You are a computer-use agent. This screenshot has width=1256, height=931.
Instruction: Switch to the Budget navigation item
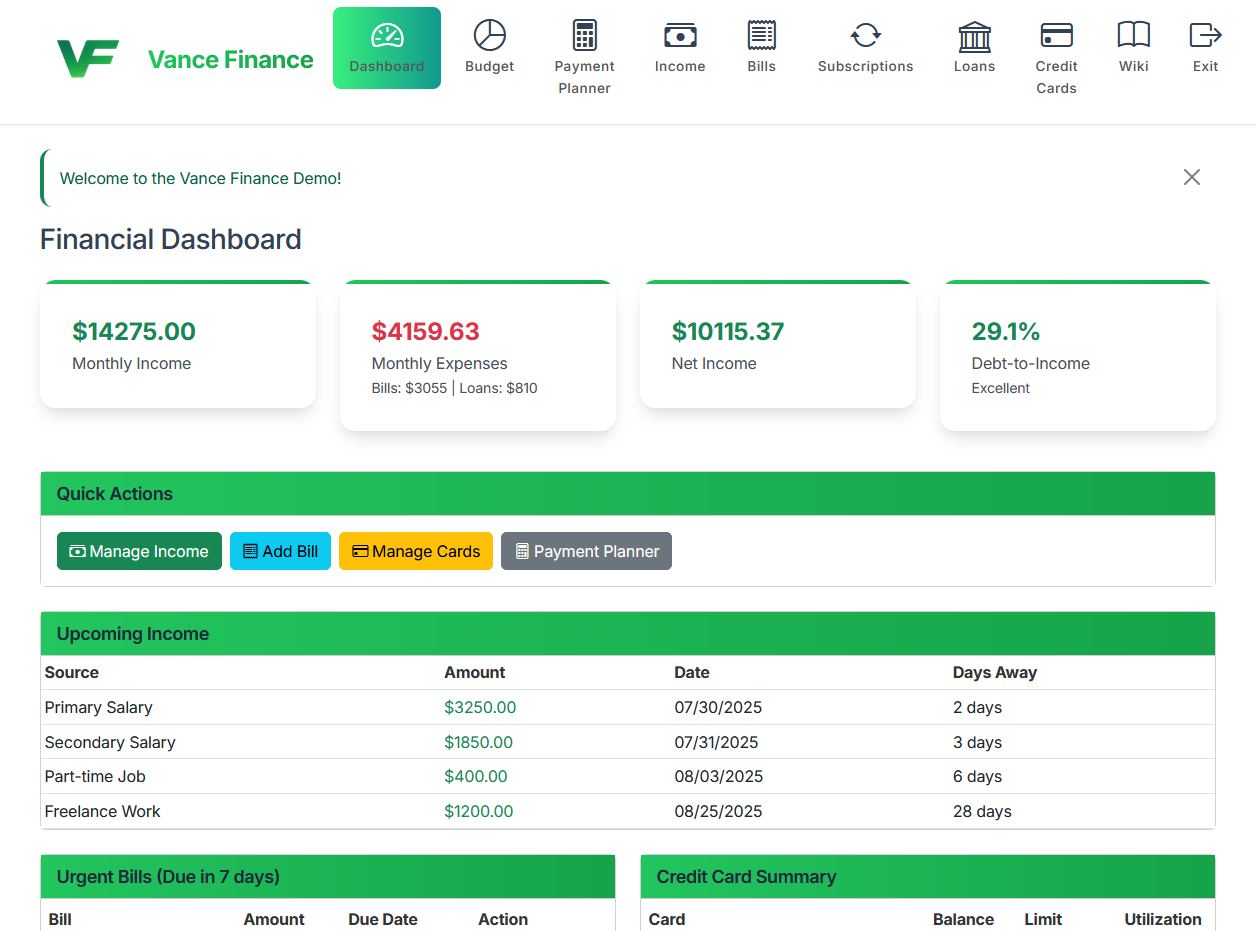(x=489, y=46)
